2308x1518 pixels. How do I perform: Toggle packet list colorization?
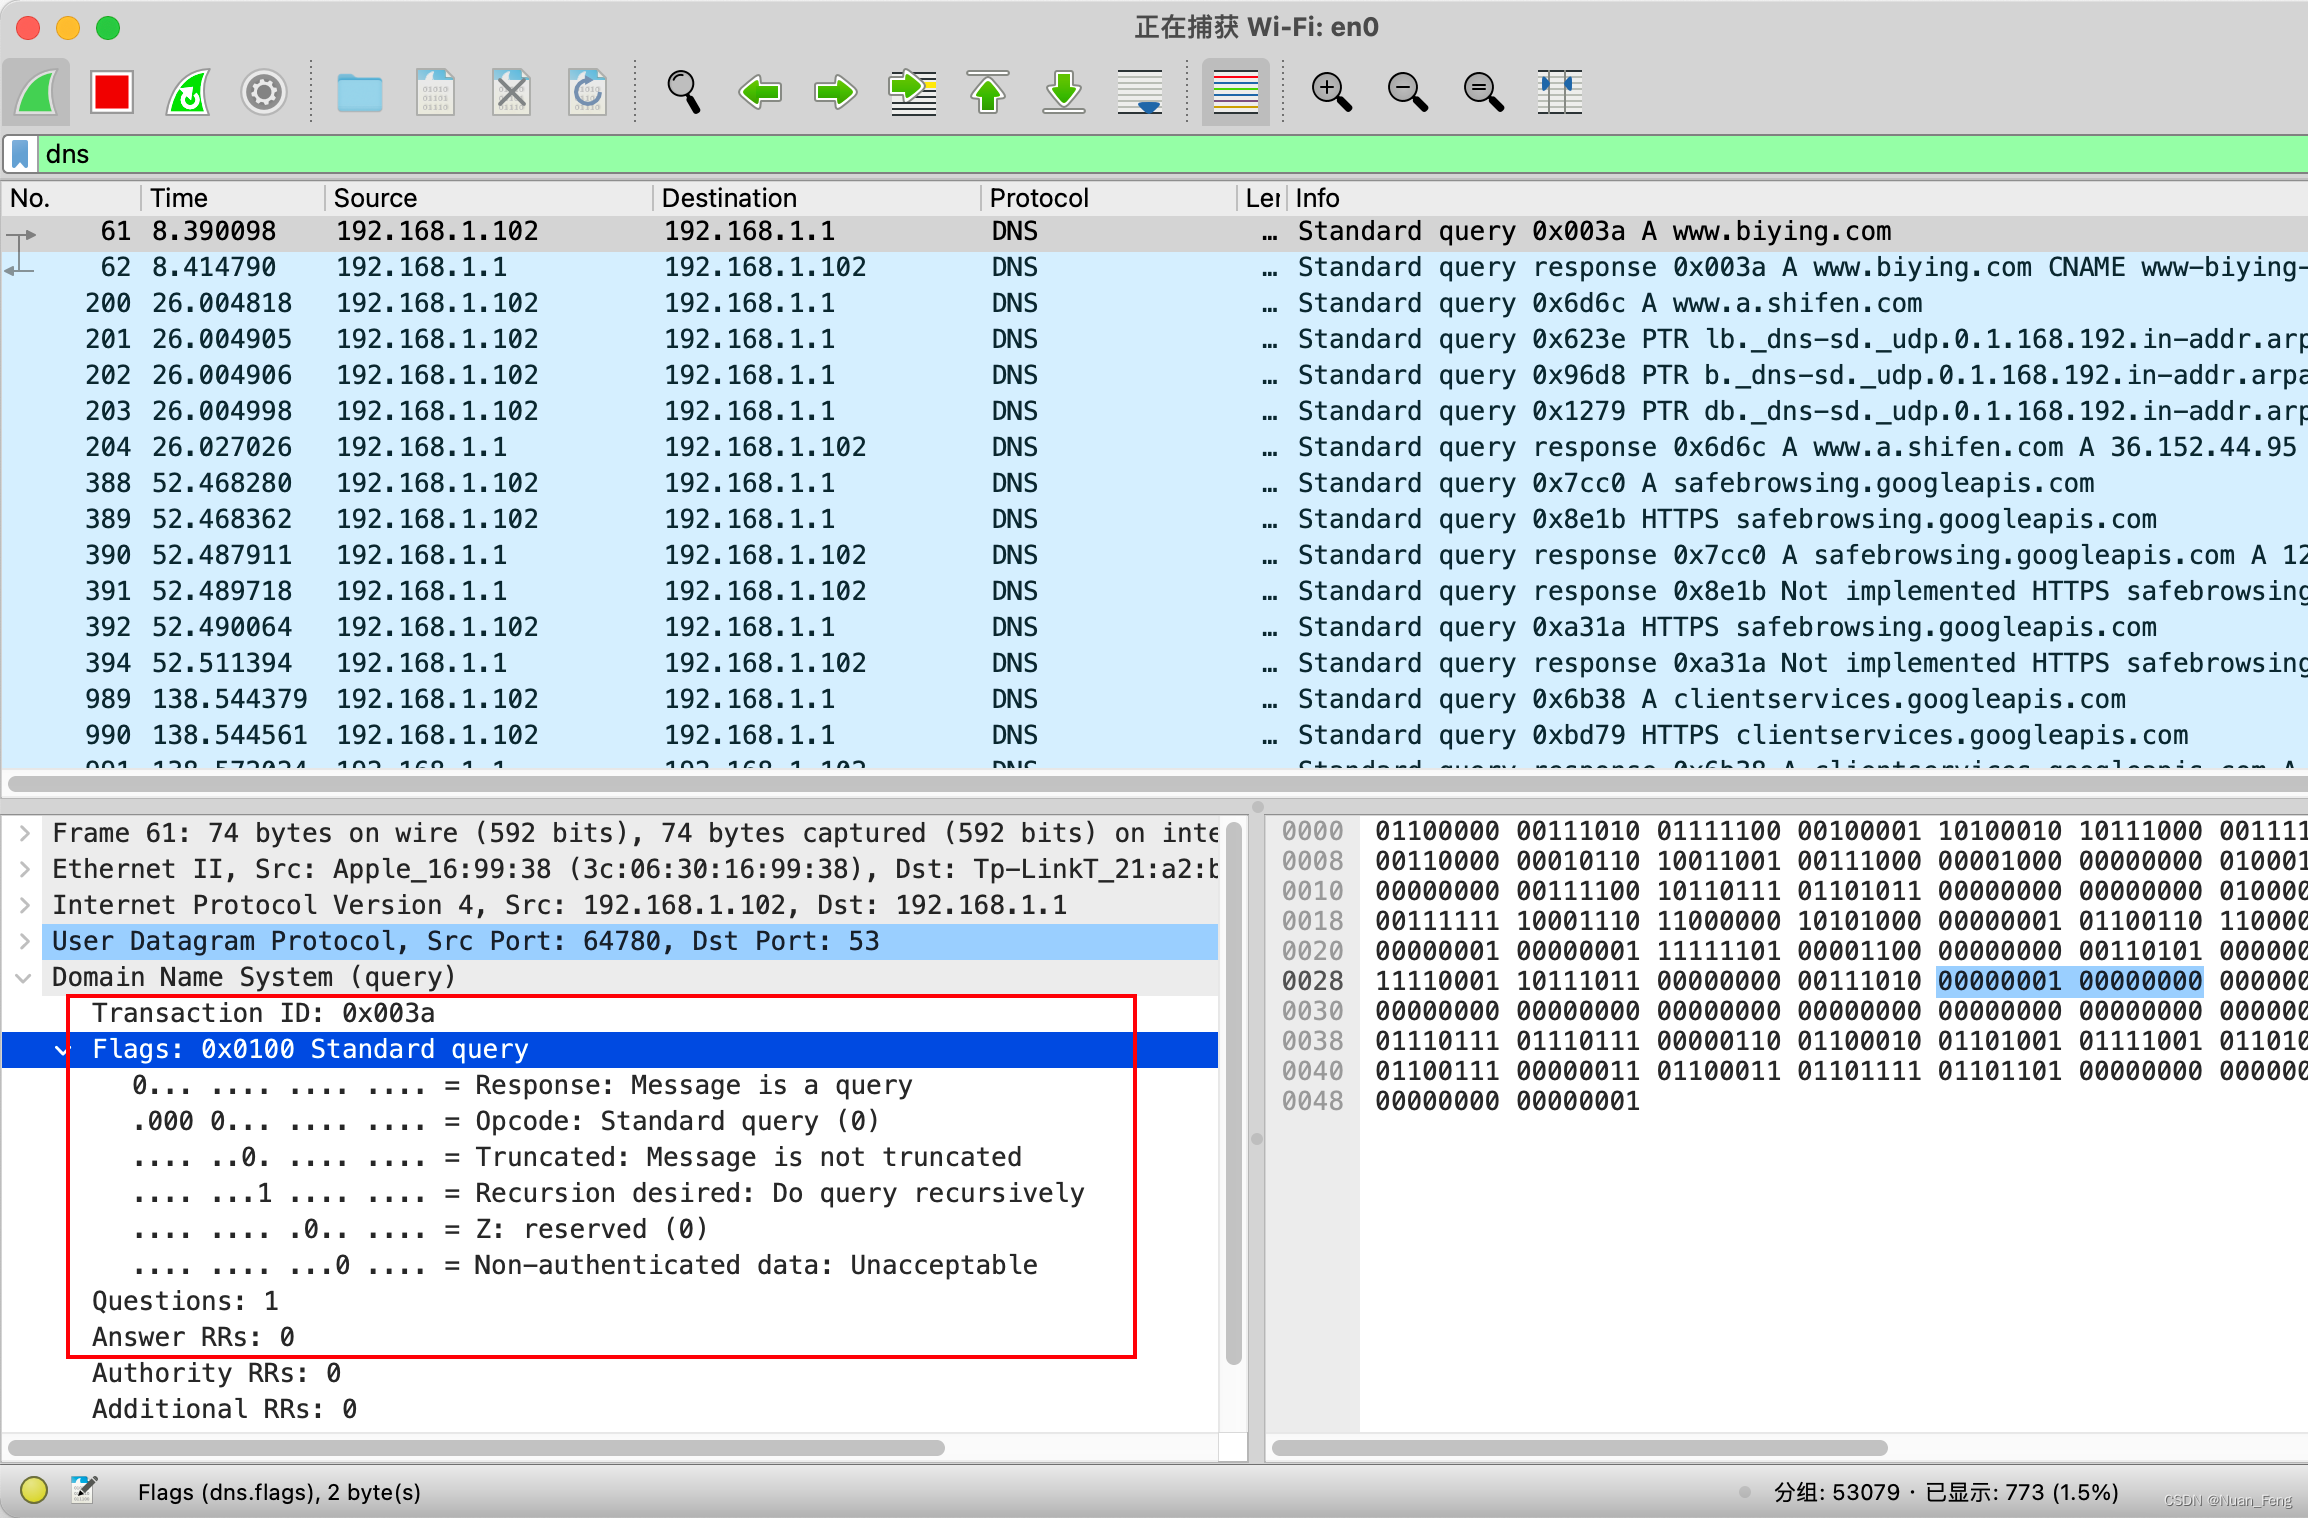(x=1236, y=93)
